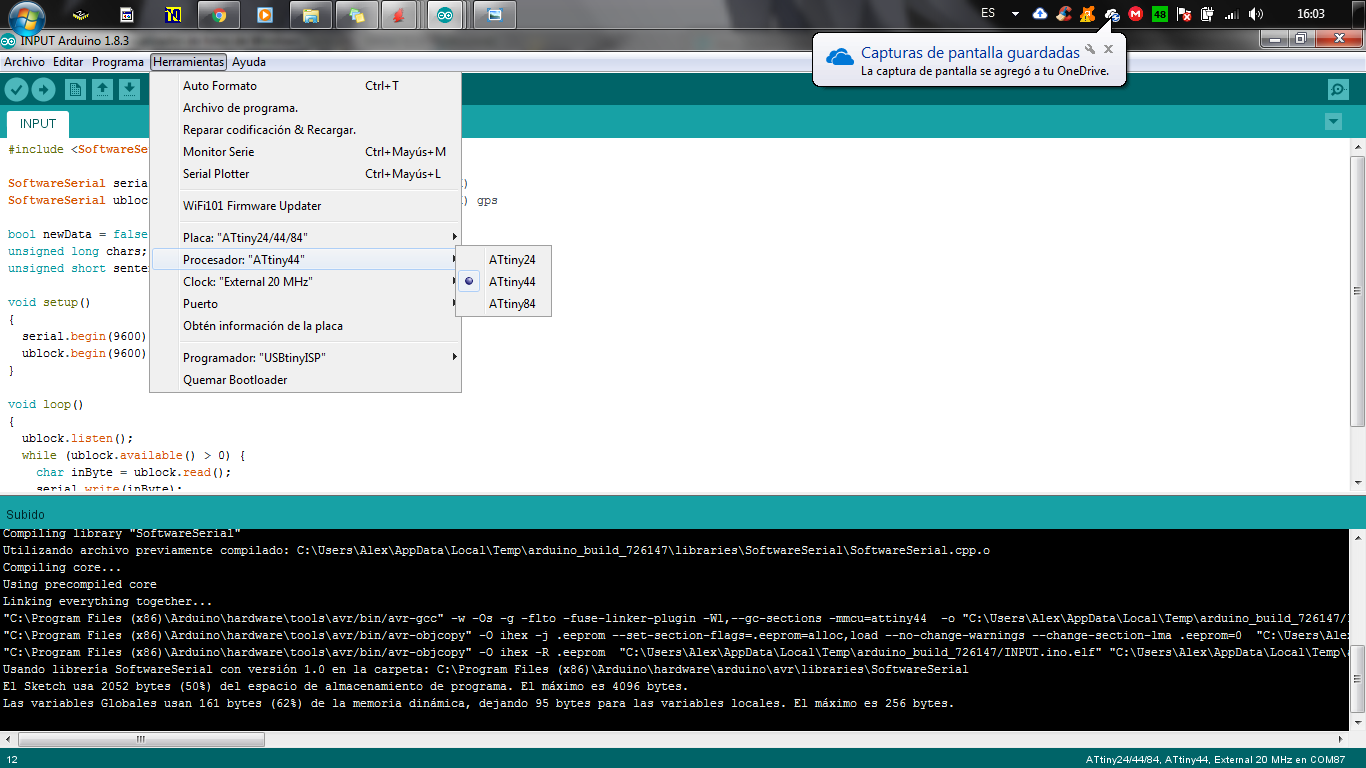
Task: Expand the Clock "External 20 MHz" submenu
Action: (305, 282)
